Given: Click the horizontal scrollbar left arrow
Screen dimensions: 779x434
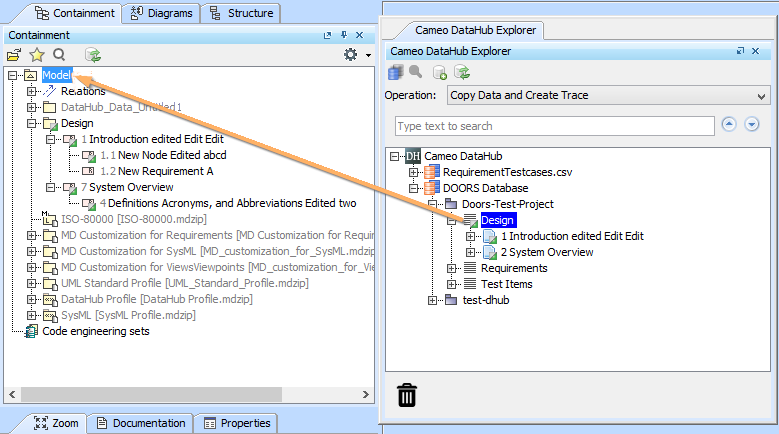Looking at the screenshot, I should [x=12, y=395].
